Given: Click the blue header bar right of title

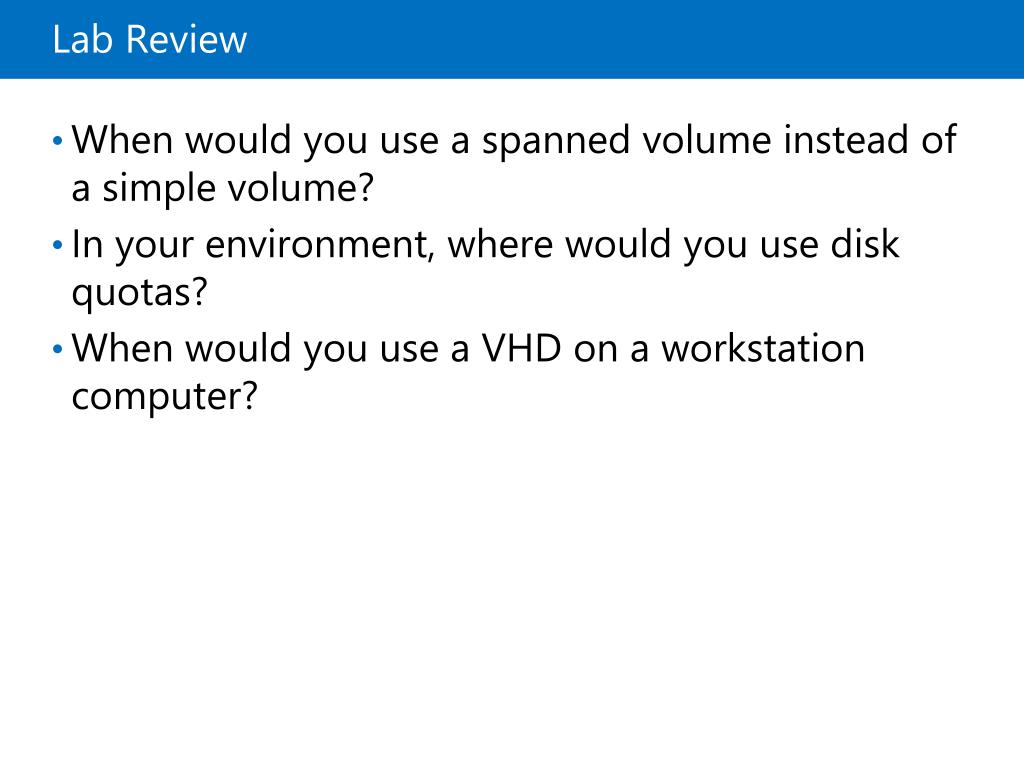Looking at the screenshot, I should tap(633, 39).
